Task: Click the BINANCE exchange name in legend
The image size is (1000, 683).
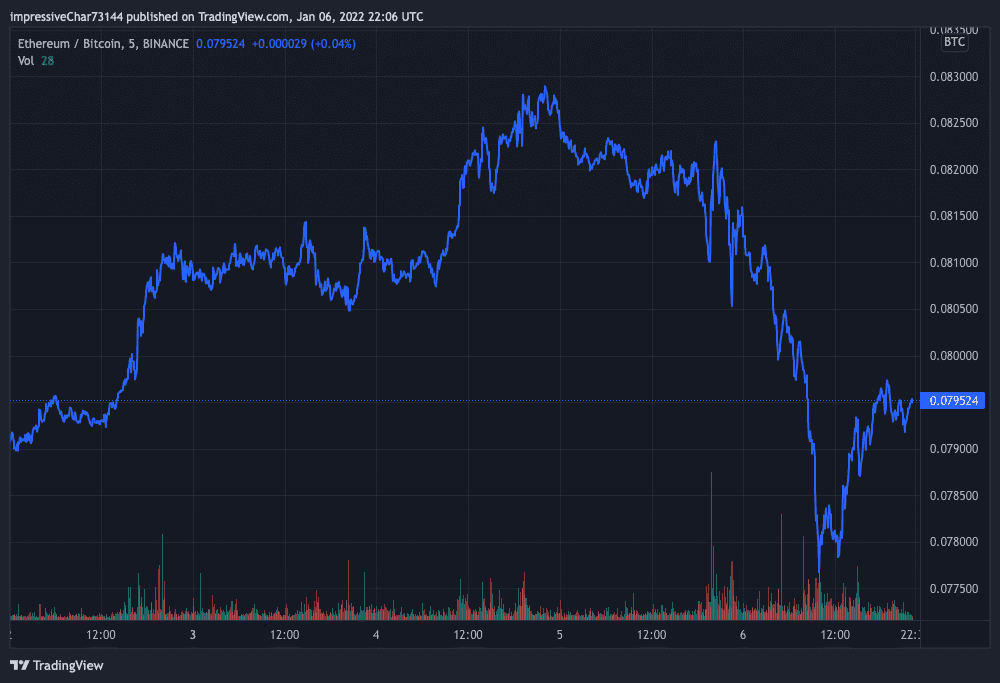Action: 169,44
